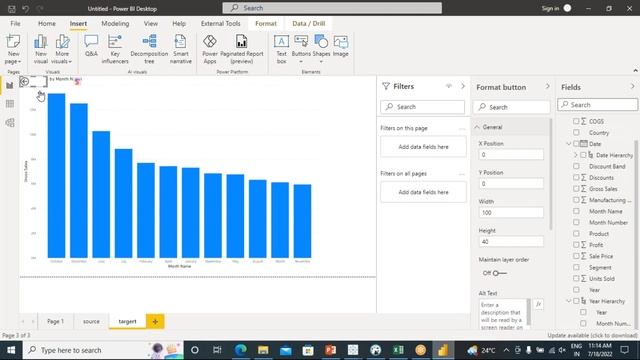
Task: Add a new report page
Action: (155, 322)
